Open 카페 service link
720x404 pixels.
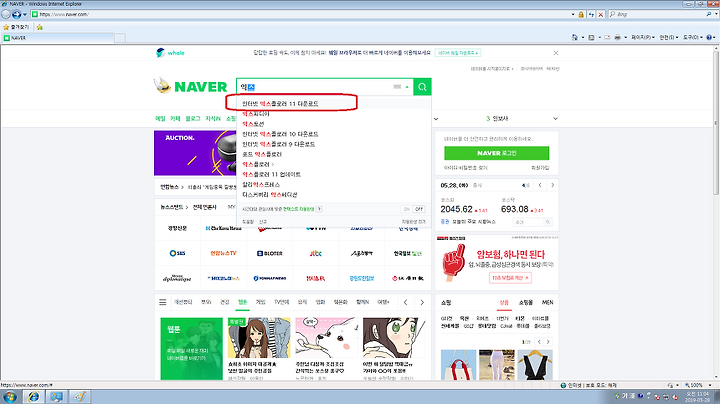[x=175, y=118]
